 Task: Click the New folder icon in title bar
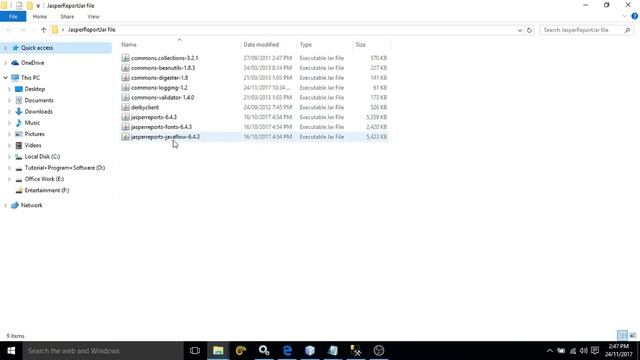pos(29,6)
